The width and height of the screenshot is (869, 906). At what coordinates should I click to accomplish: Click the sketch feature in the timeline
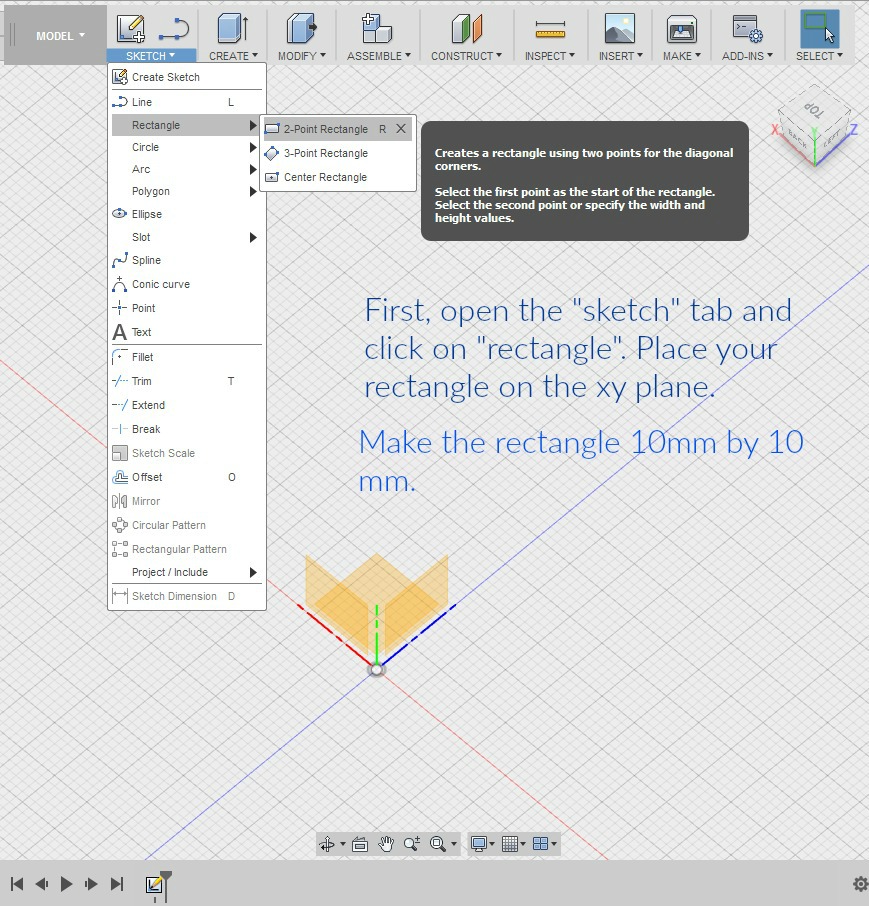click(154, 885)
